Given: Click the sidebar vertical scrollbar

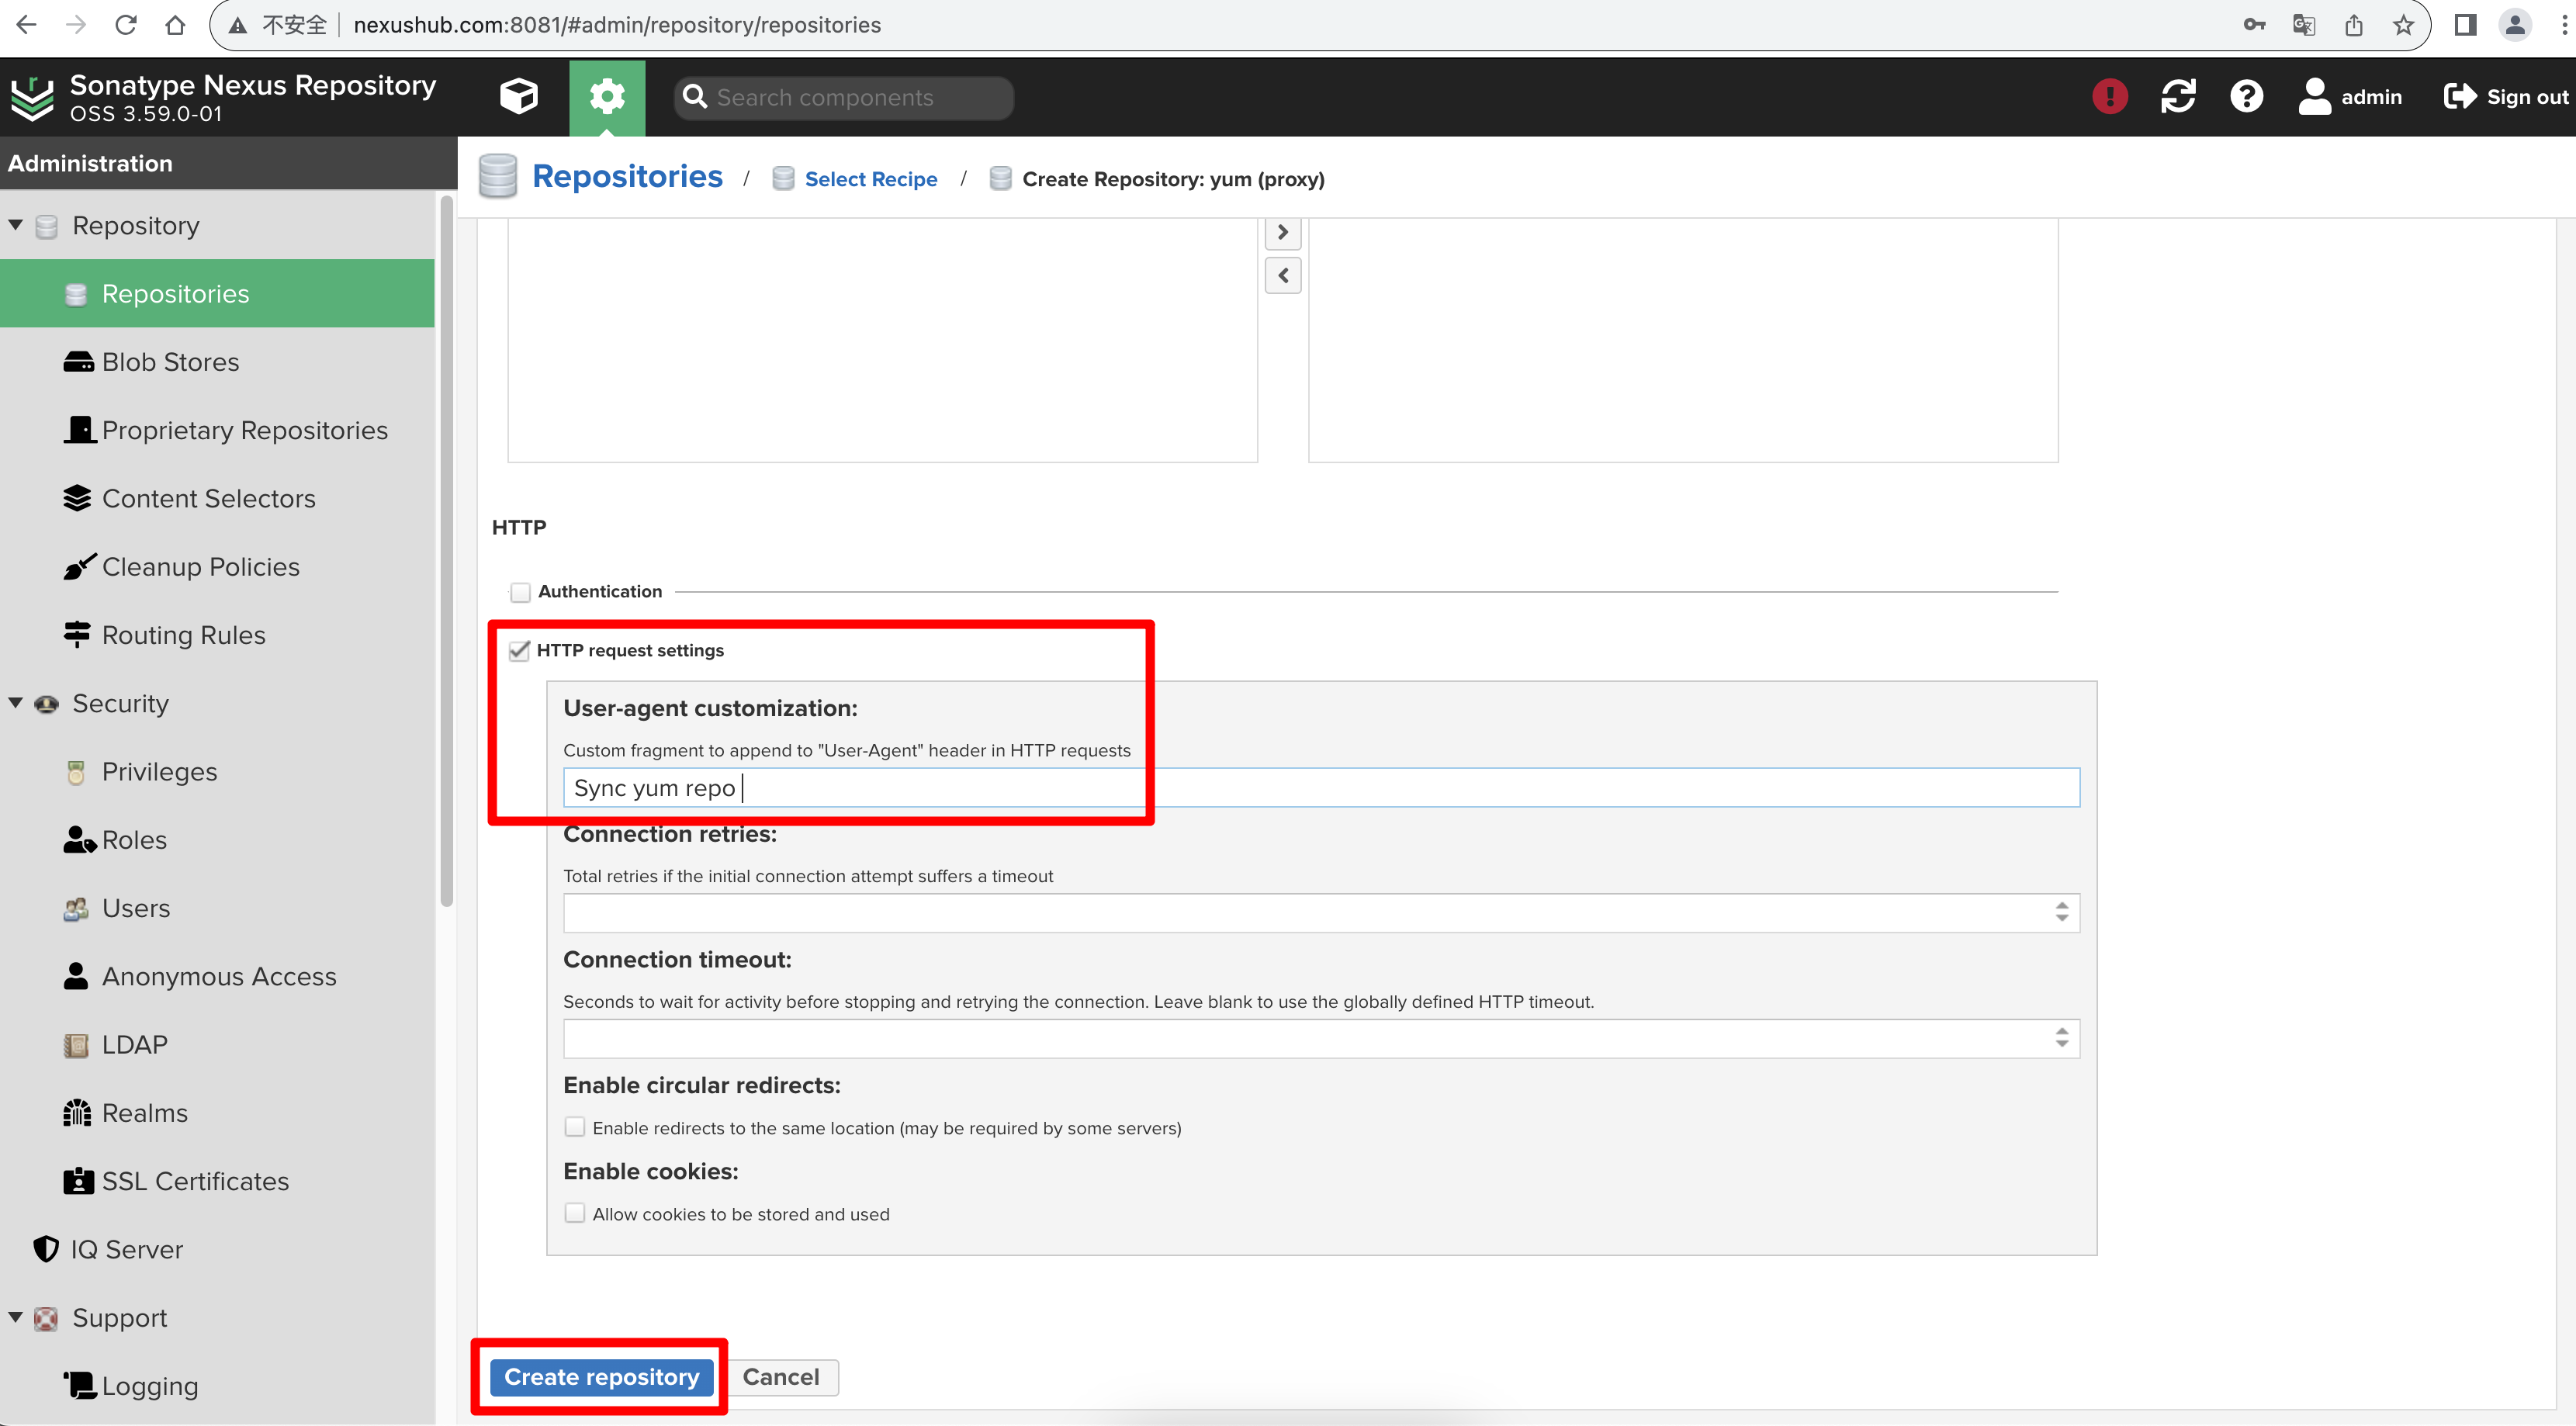Looking at the screenshot, I should point(447,550).
